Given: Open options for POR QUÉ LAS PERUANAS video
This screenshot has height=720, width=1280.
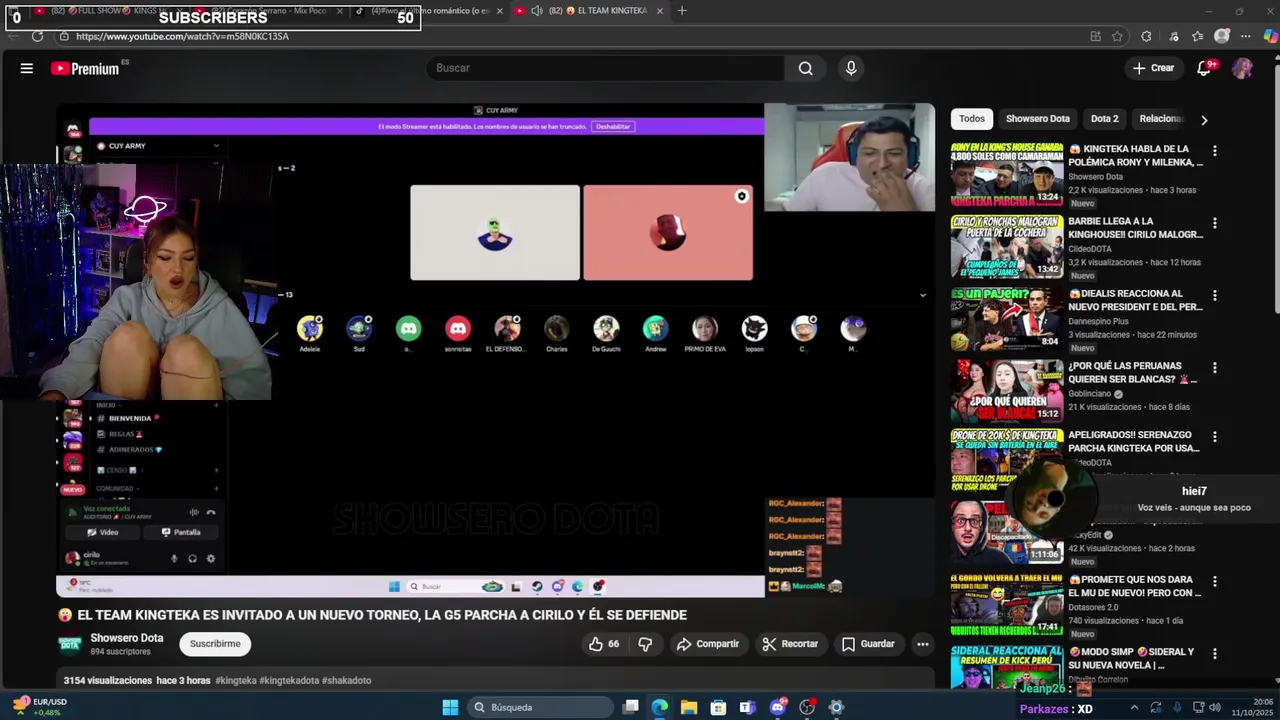Looking at the screenshot, I should tap(1214, 368).
